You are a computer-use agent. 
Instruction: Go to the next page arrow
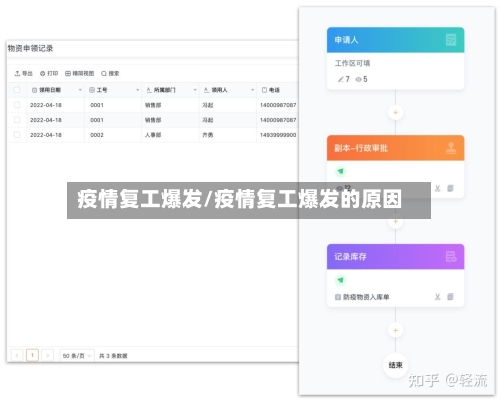tap(48, 356)
